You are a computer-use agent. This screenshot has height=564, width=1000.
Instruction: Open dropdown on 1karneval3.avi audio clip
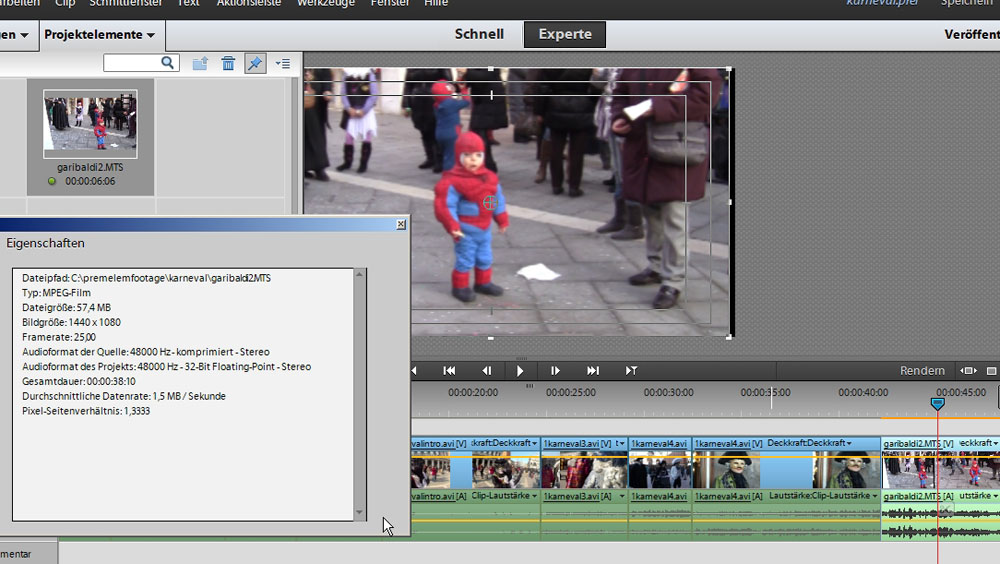click(622, 496)
